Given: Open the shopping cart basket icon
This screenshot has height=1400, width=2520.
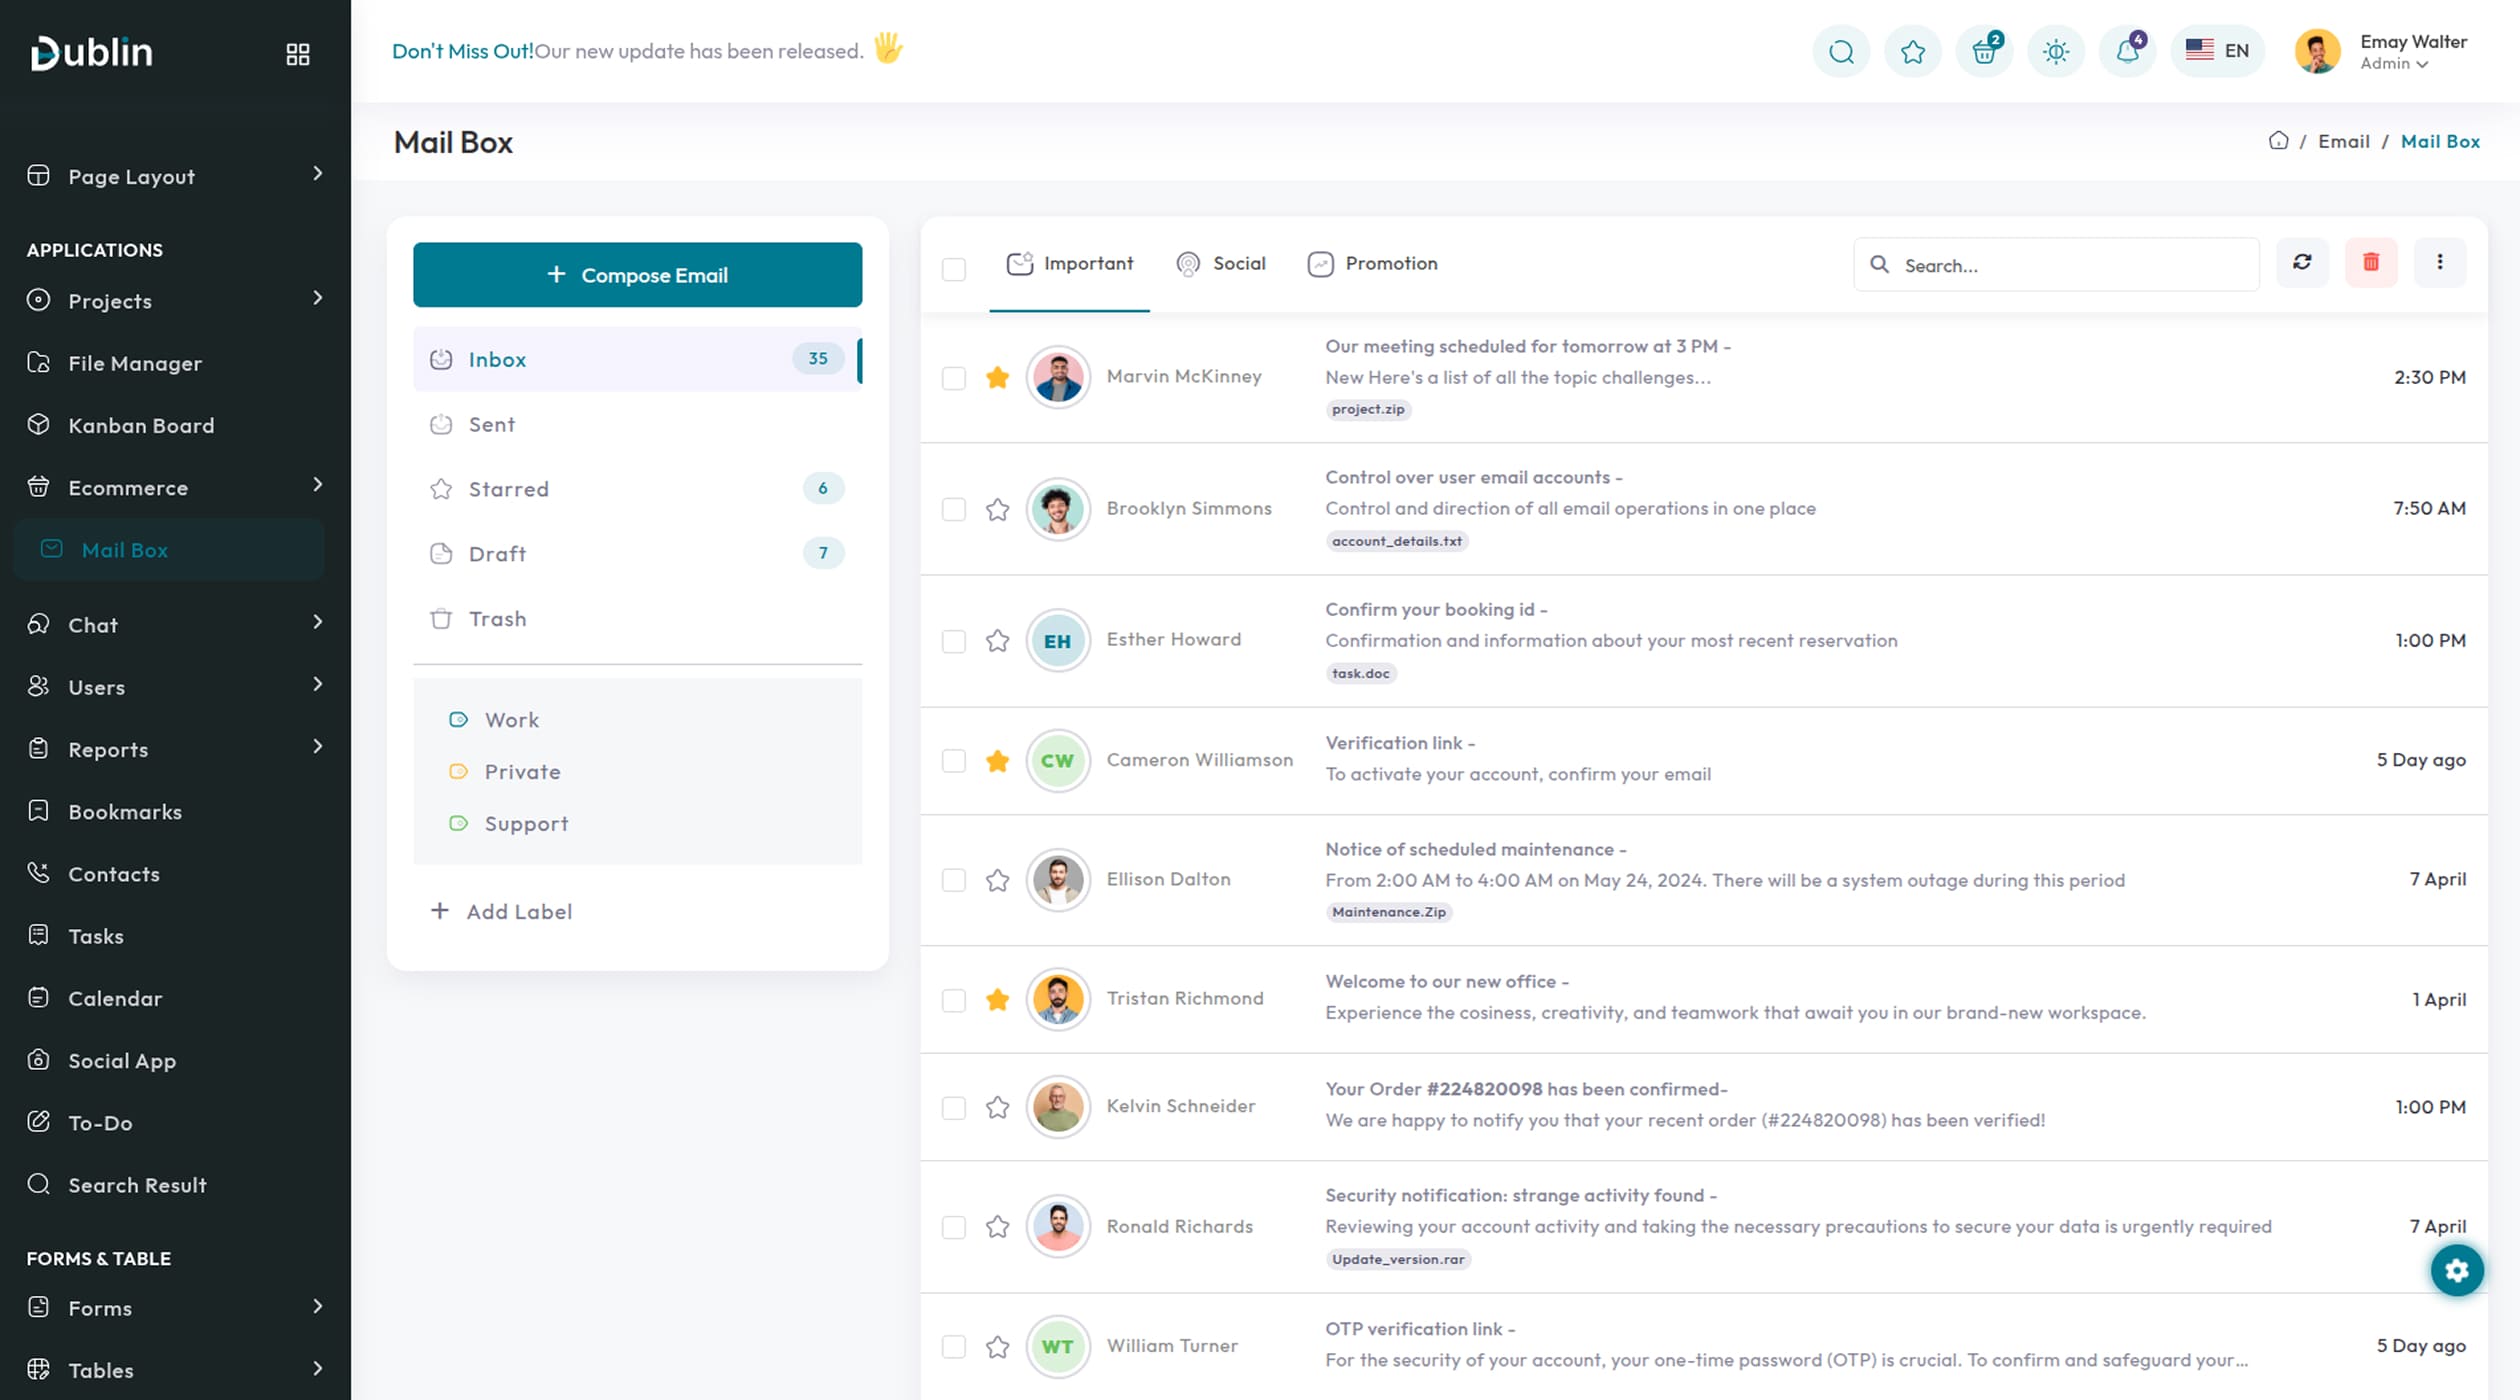Looking at the screenshot, I should point(1984,52).
